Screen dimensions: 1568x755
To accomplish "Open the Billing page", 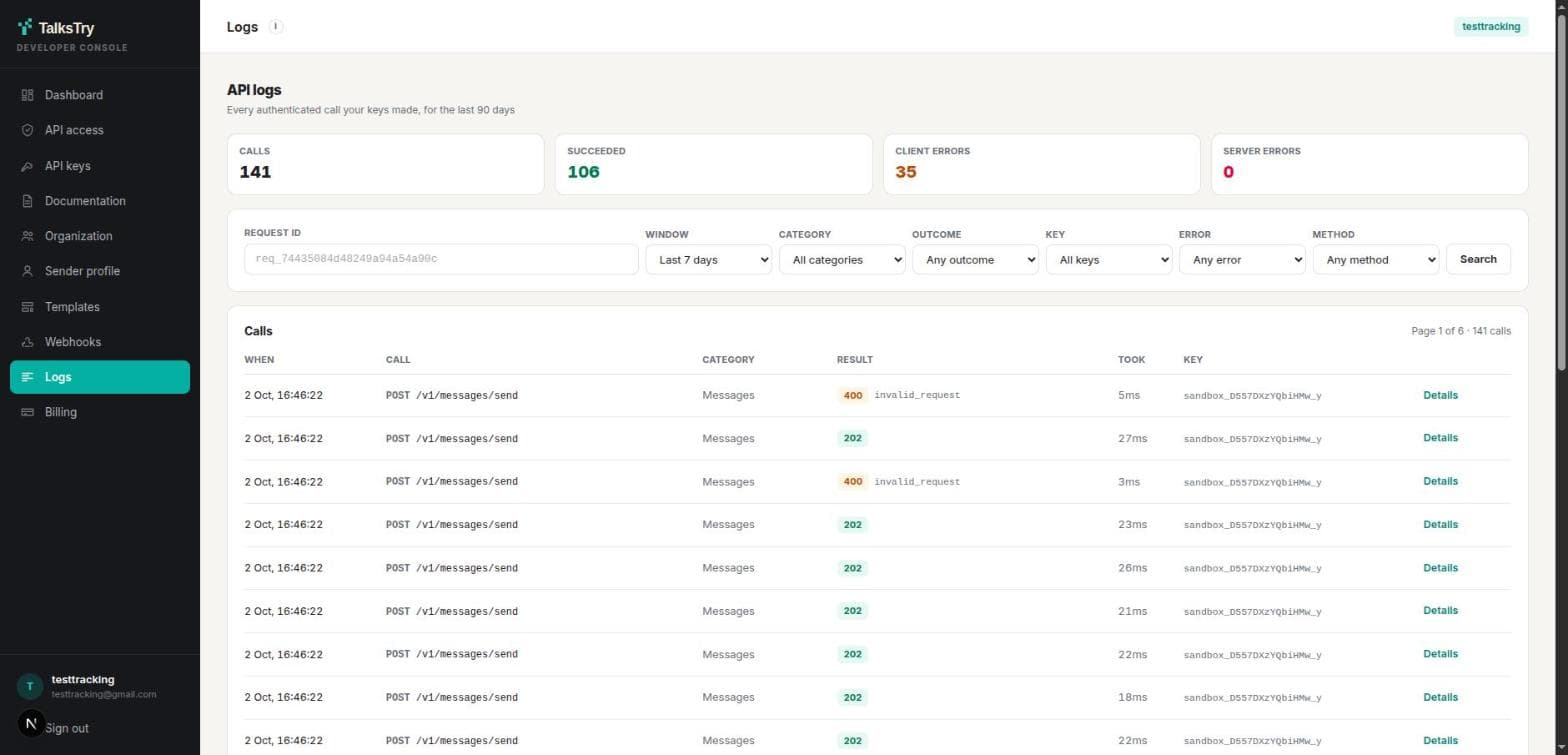I will (x=100, y=412).
